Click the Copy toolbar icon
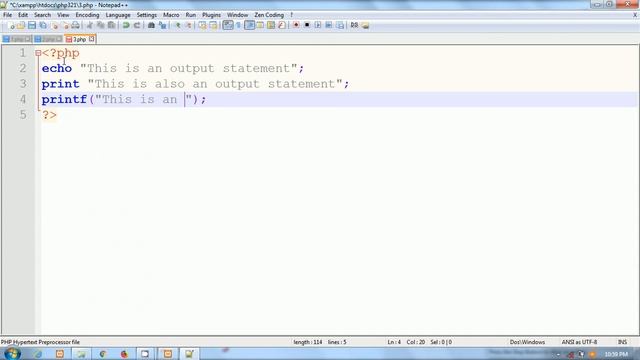The image size is (640, 360). coord(100,25)
